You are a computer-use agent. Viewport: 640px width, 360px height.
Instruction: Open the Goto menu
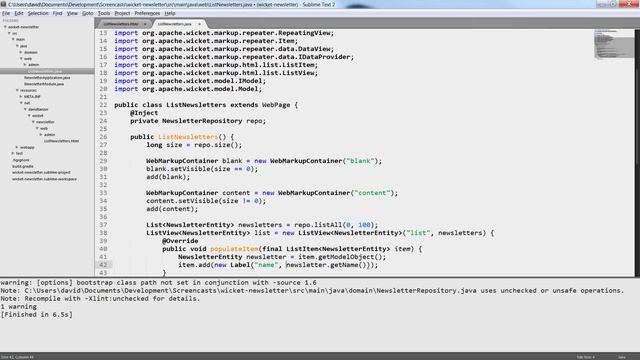tap(87, 13)
